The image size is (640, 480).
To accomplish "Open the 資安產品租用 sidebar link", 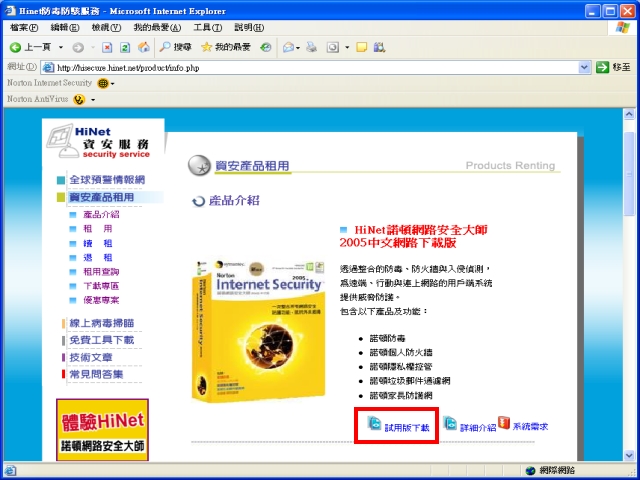I will click(x=101, y=197).
